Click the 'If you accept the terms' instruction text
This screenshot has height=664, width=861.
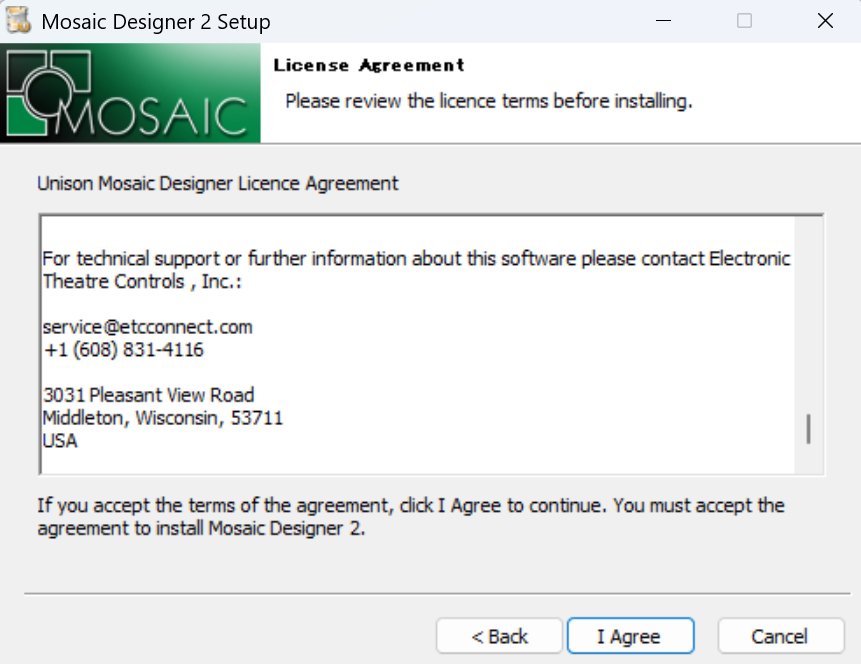[411, 517]
